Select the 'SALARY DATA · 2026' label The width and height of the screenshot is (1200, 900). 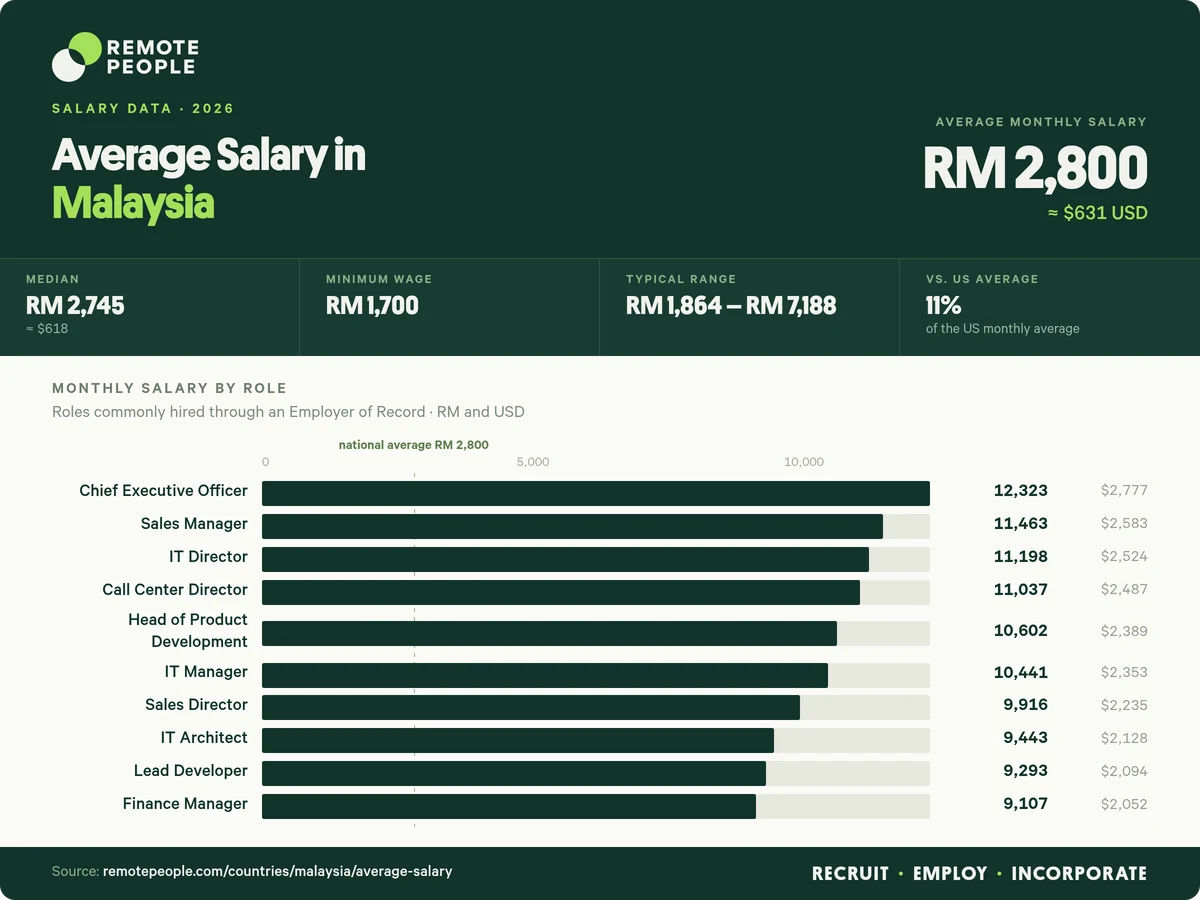point(143,108)
